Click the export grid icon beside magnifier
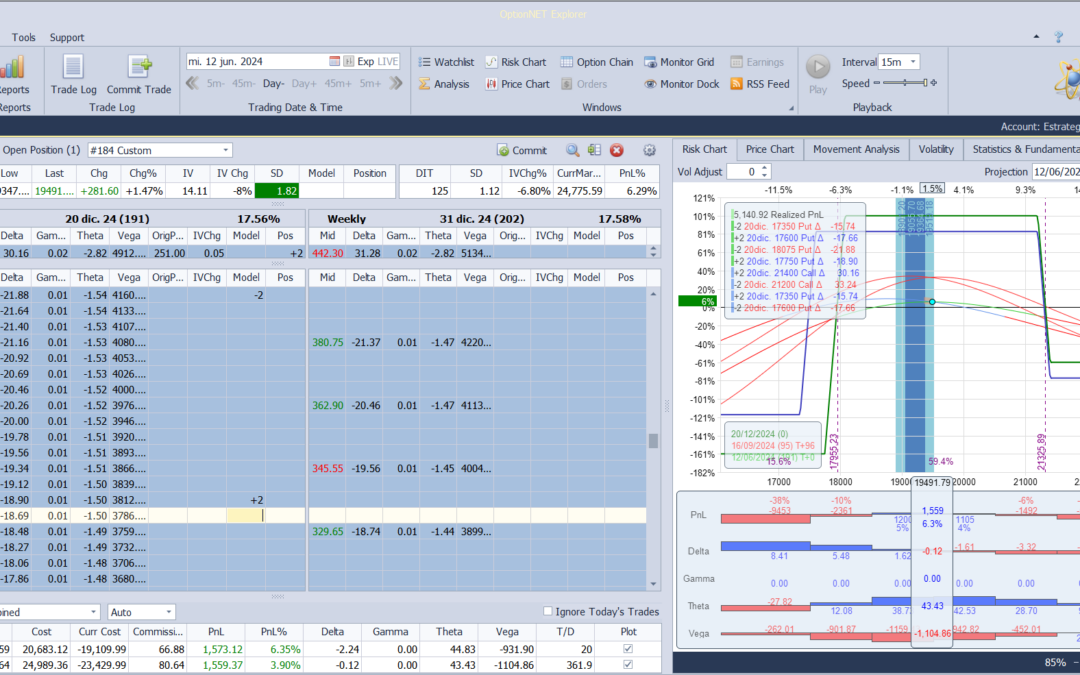This screenshot has height=675, width=1080. coord(594,150)
